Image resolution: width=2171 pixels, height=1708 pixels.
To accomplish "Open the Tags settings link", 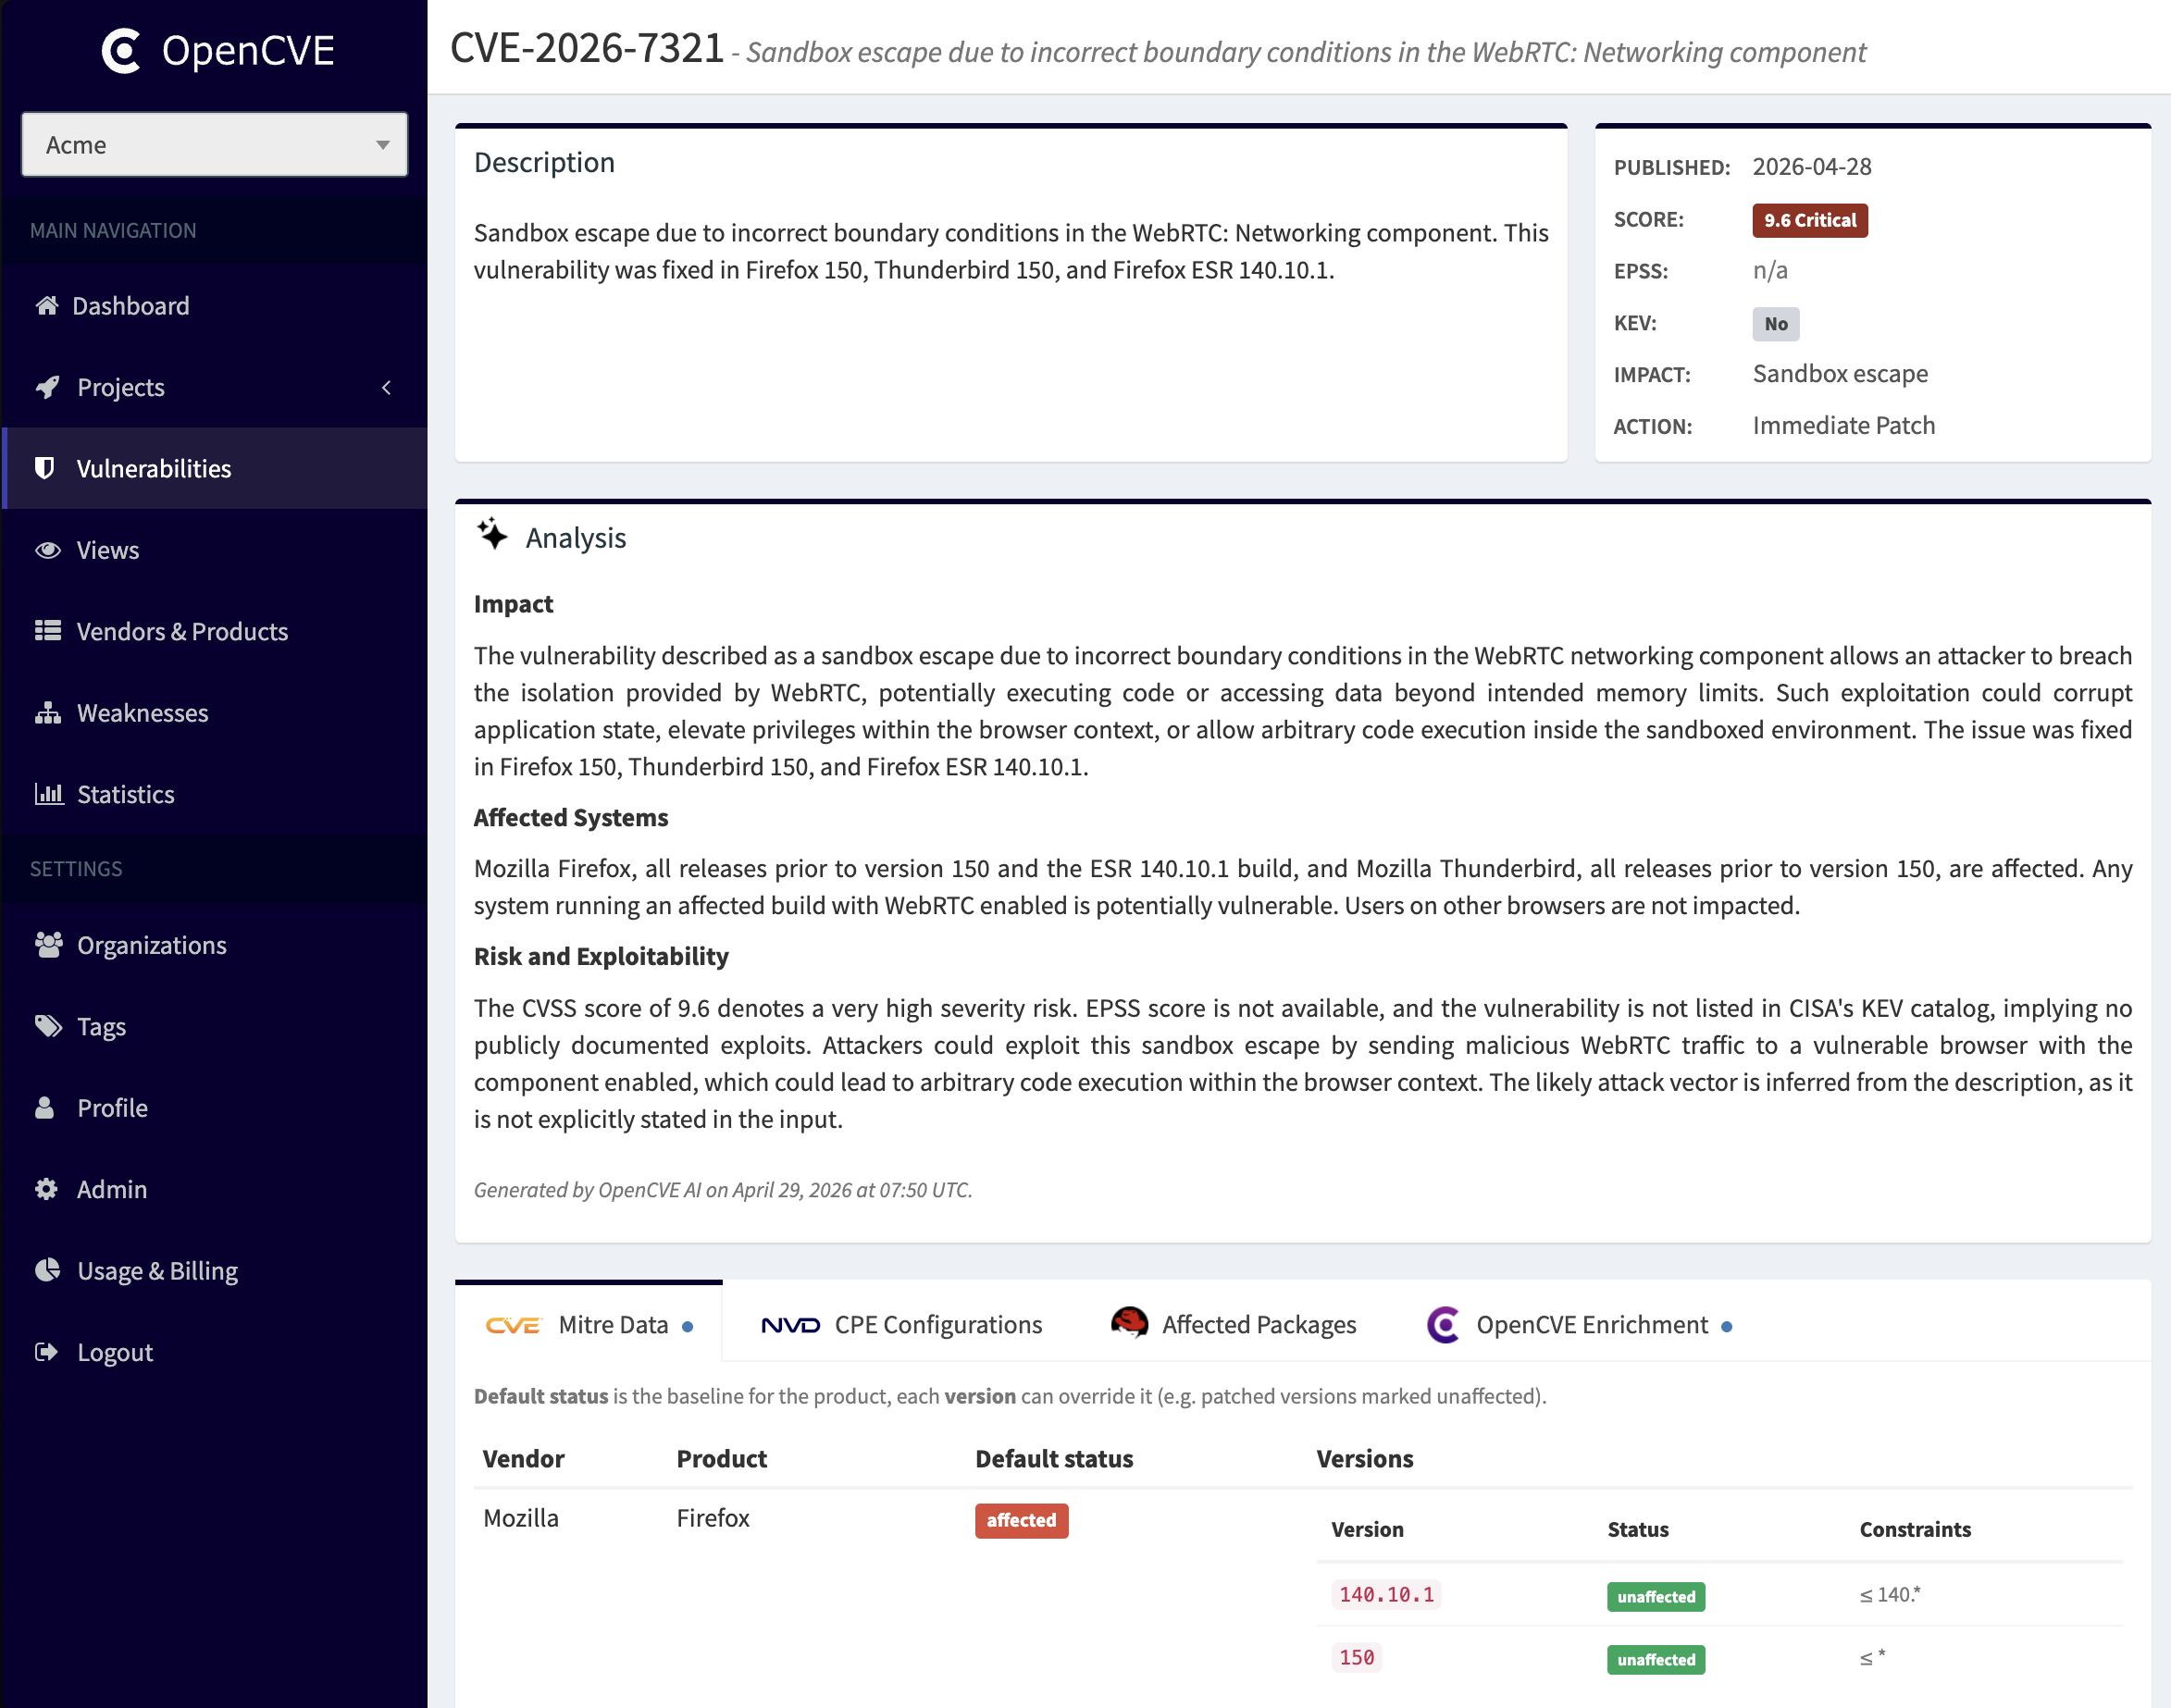I will pyautogui.click(x=215, y=1026).
